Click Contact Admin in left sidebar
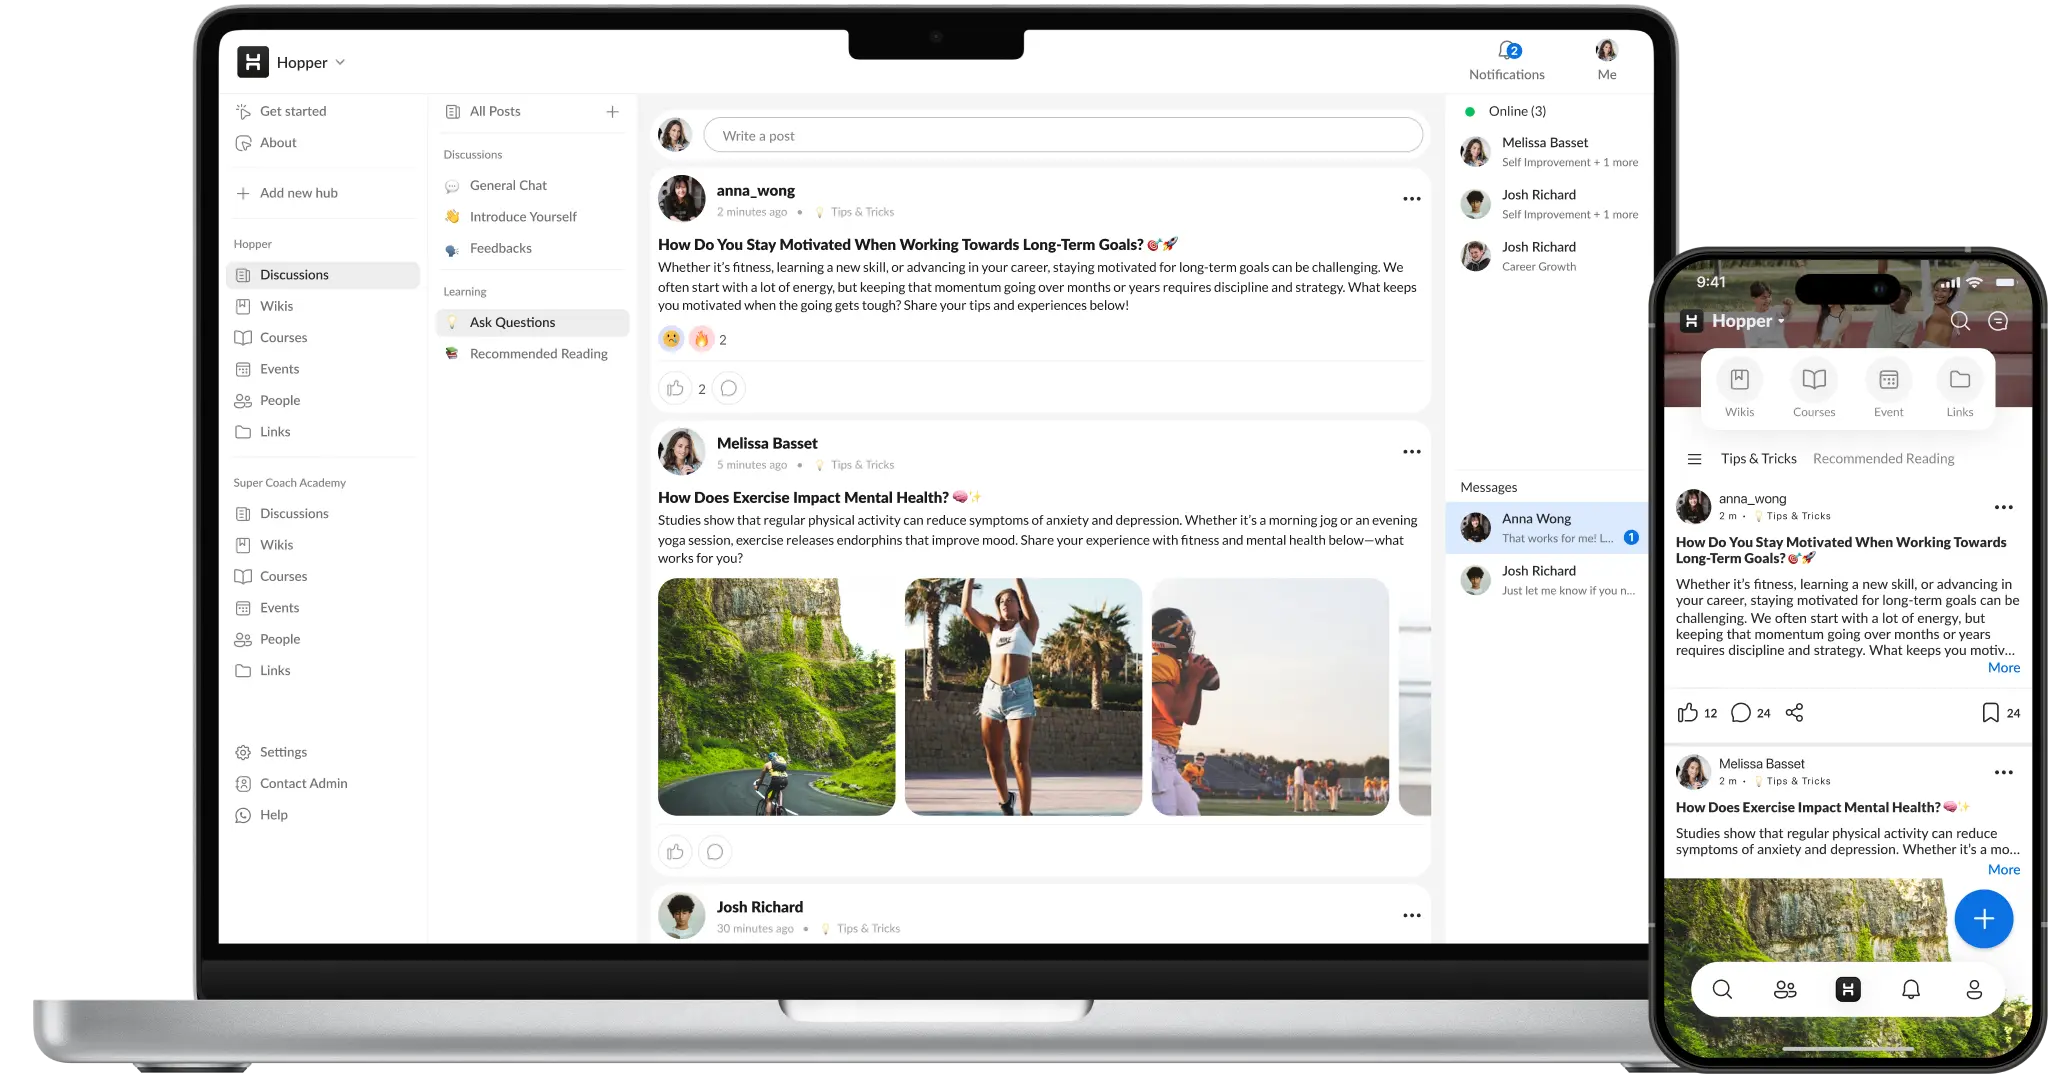This screenshot has height=1084, width=2048. pos(291,784)
